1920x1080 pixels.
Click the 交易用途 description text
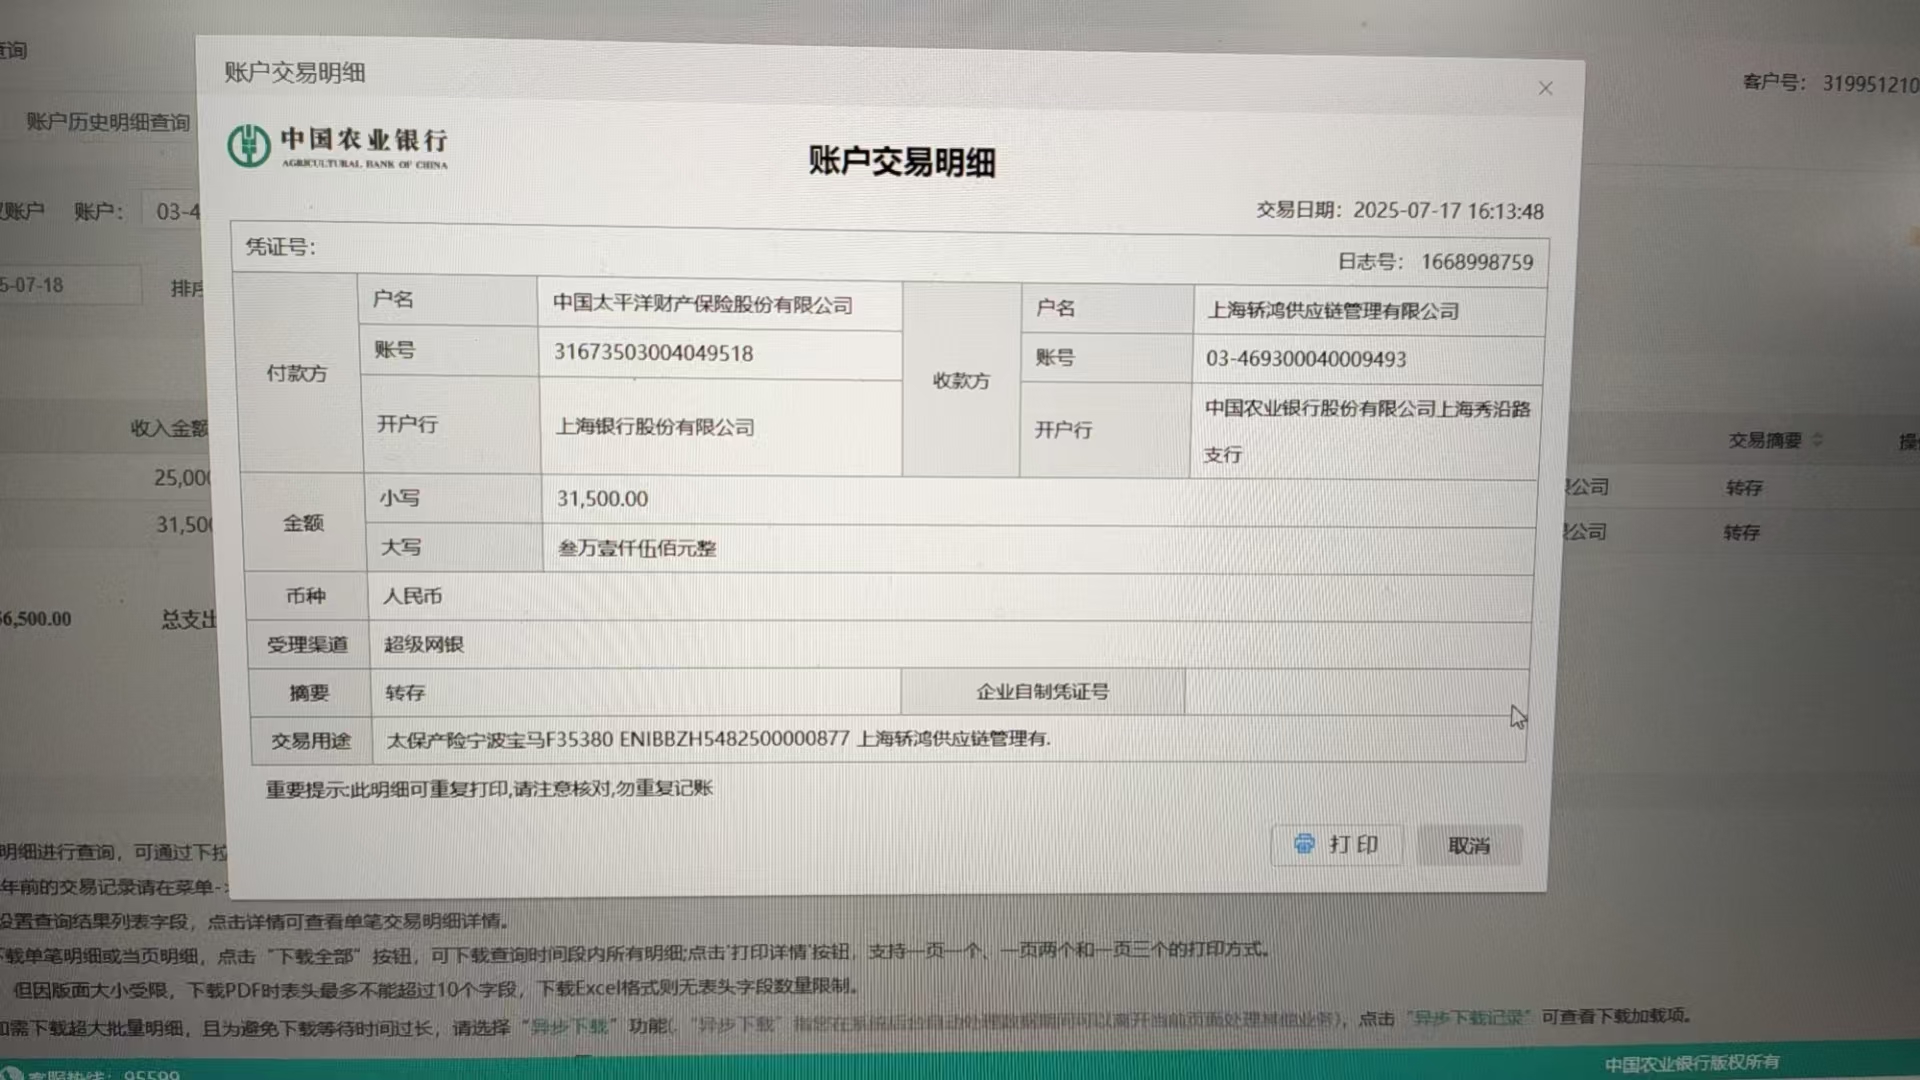coord(717,740)
